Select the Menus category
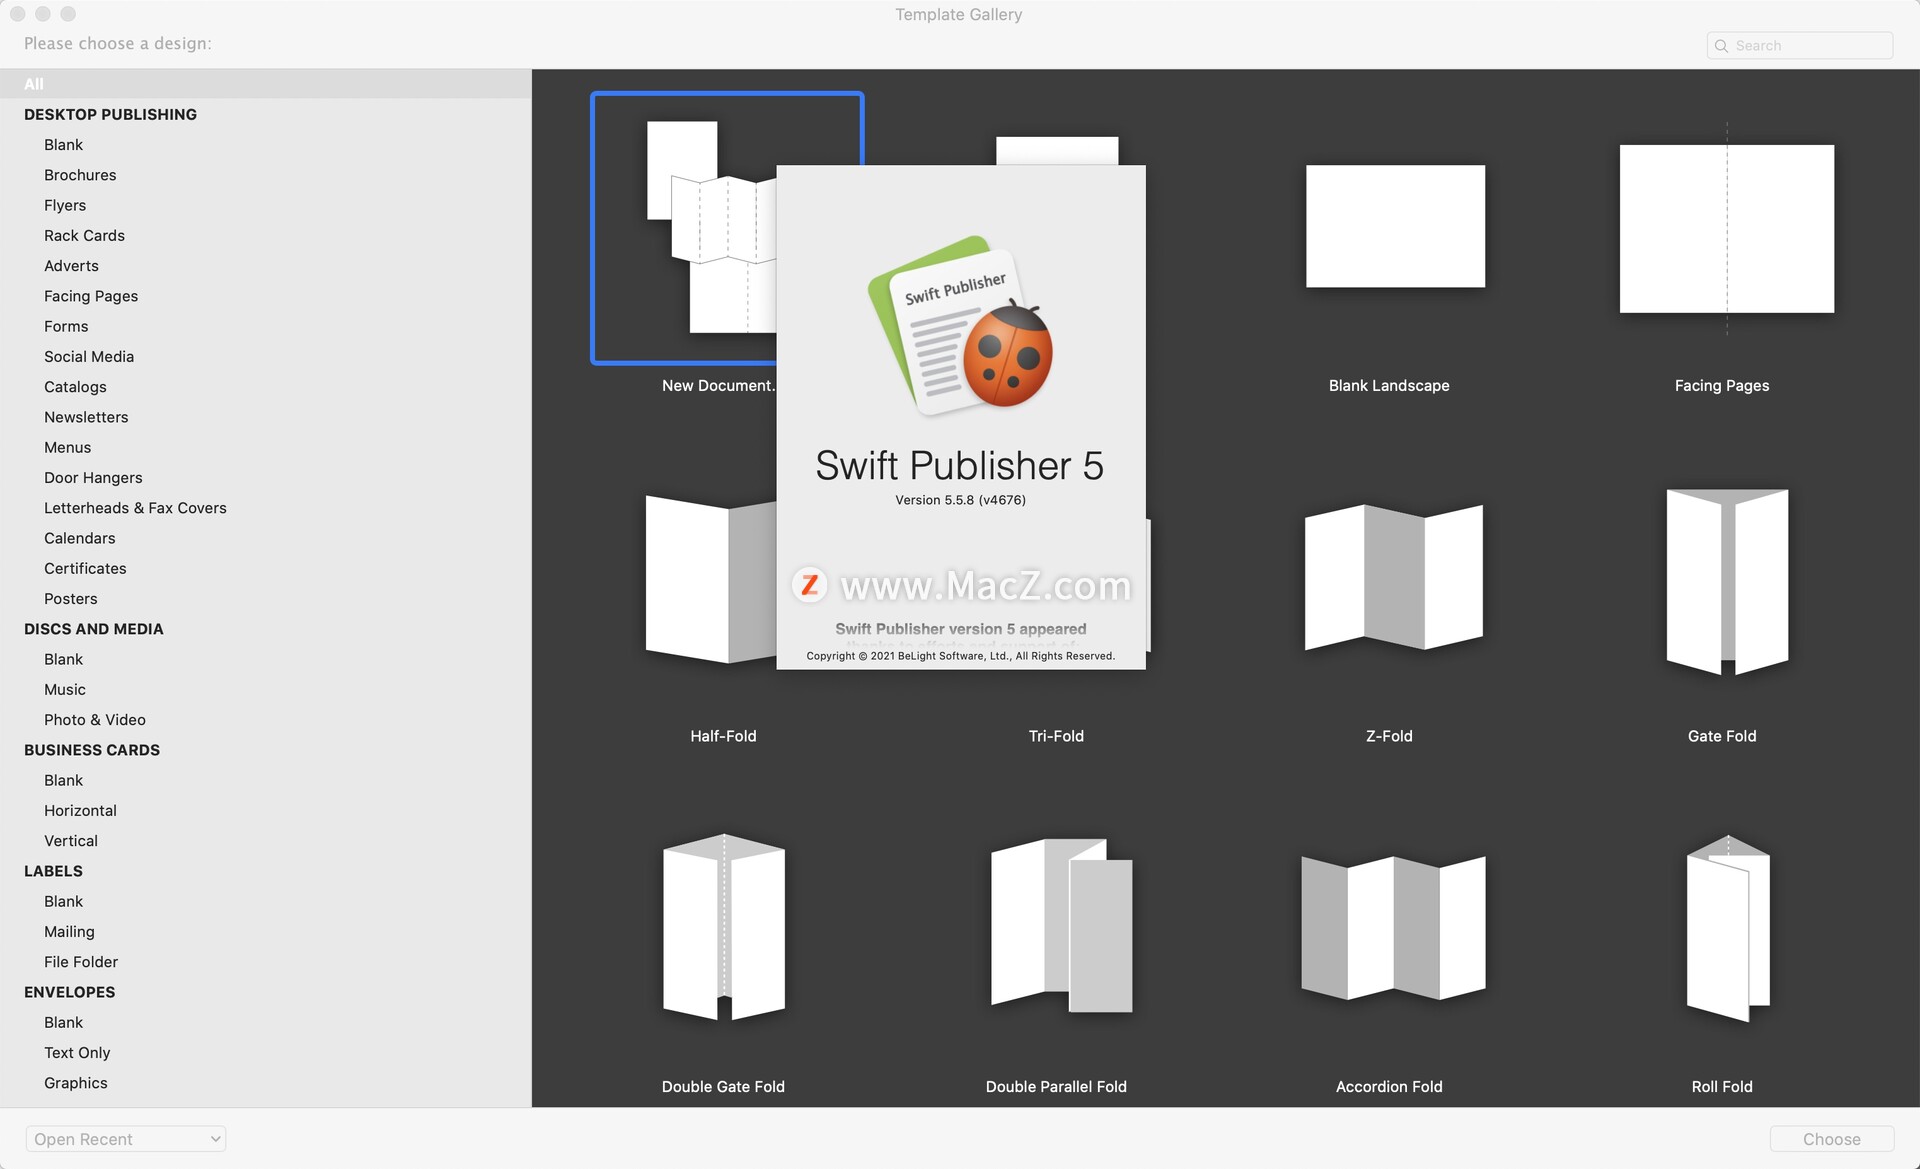This screenshot has width=1920, height=1169. 67,447
